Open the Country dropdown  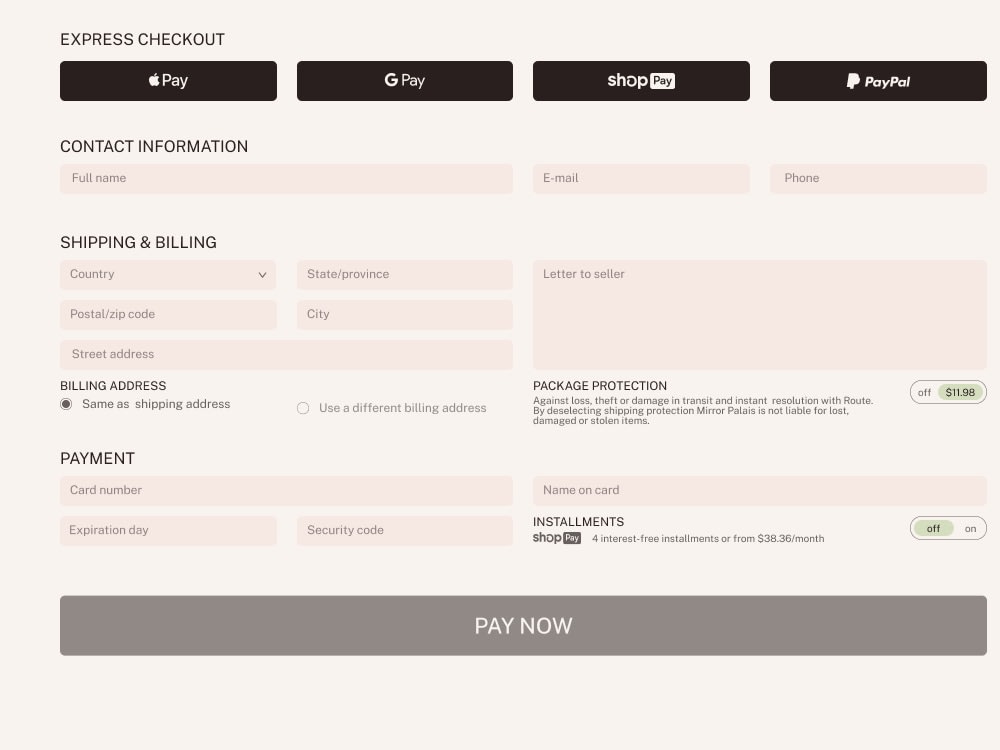coord(168,274)
